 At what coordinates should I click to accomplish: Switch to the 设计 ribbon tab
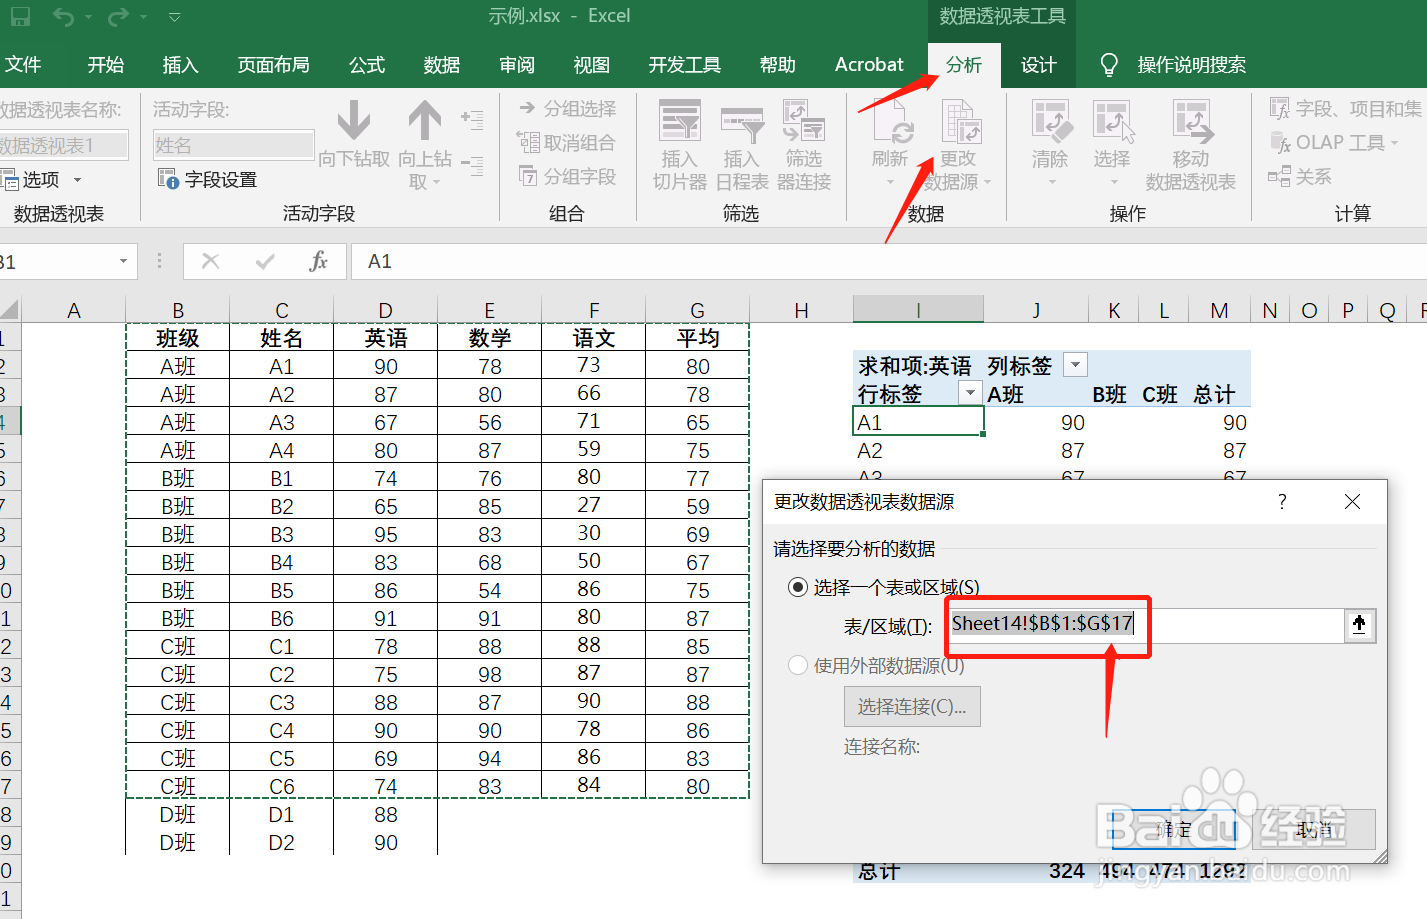[x=1037, y=64]
